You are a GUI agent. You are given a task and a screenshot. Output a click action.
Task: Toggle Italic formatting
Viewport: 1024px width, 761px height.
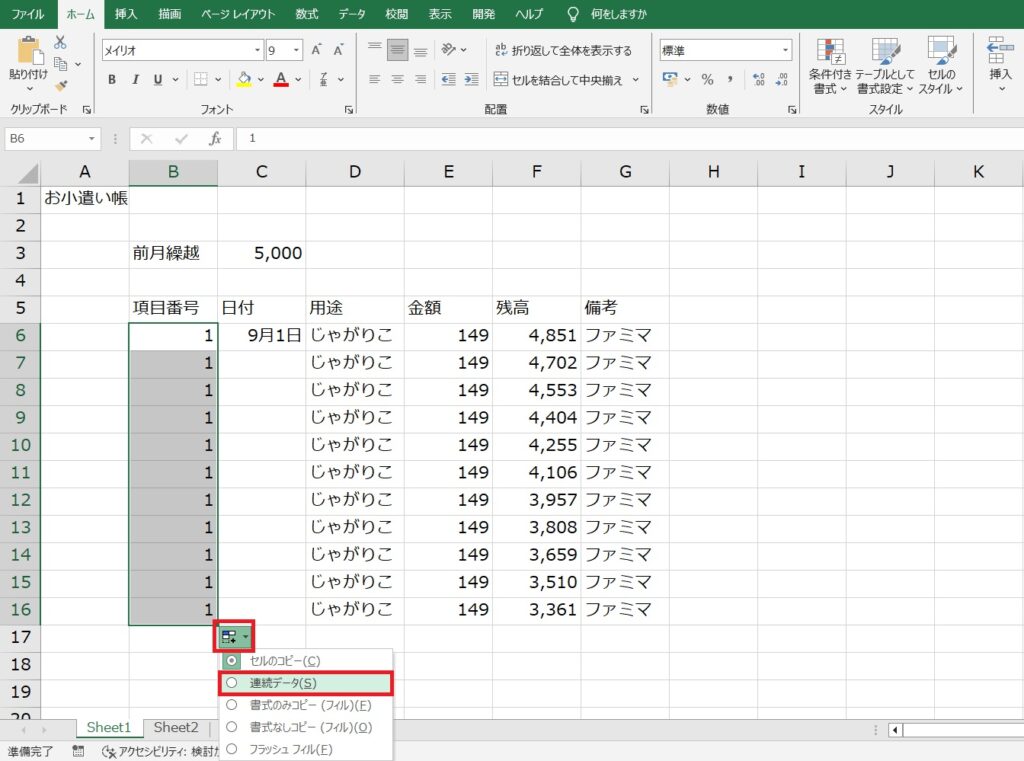tap(135, 80)
